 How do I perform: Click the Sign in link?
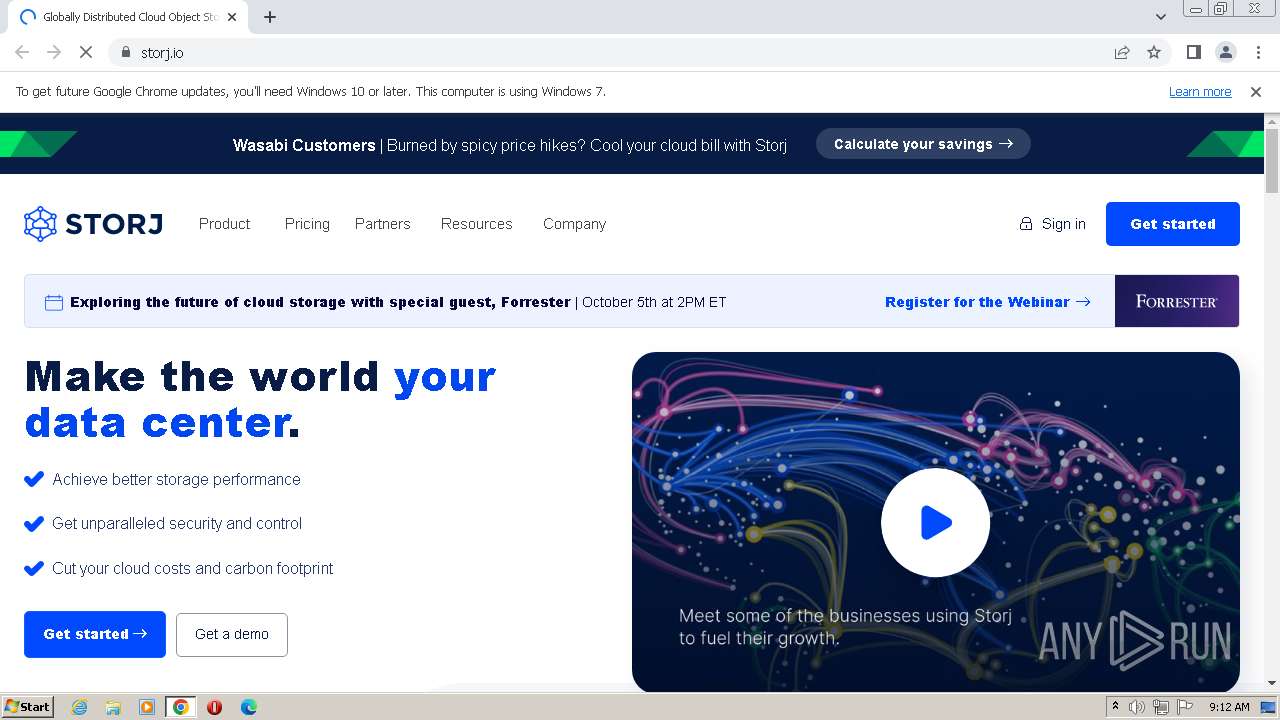[x=1052, y=224]
